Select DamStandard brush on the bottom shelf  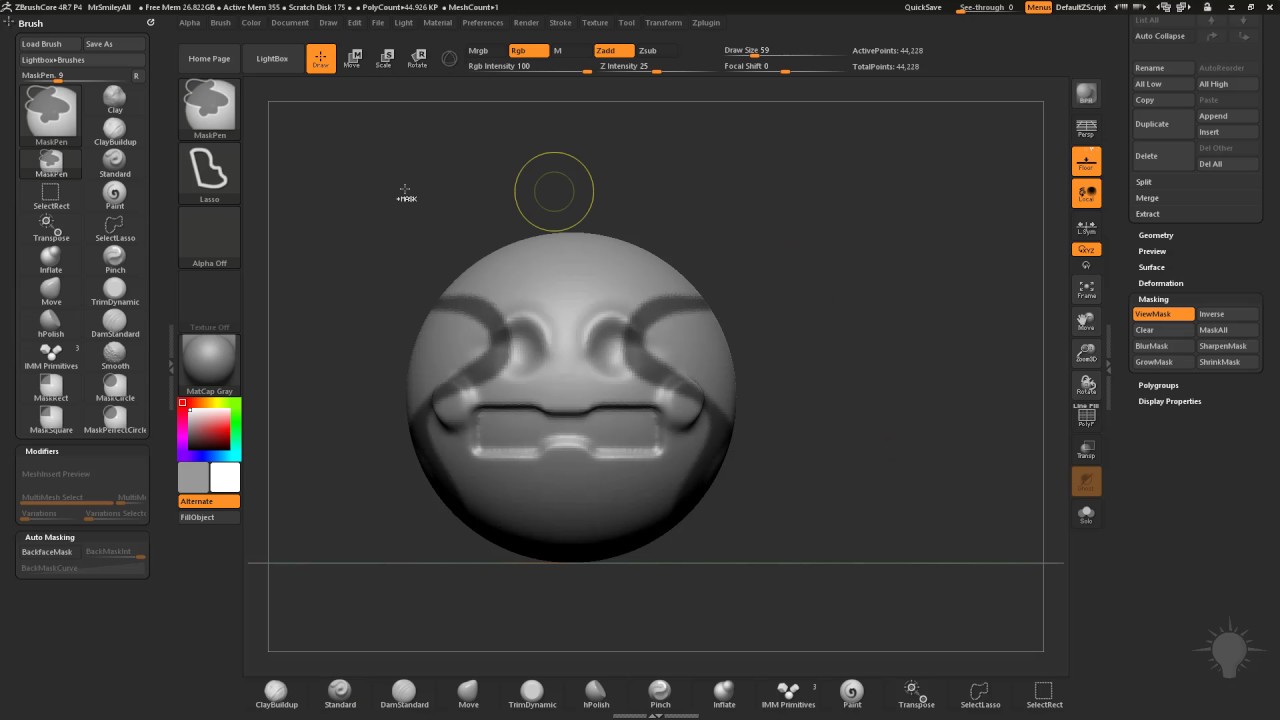click(404, 694)
